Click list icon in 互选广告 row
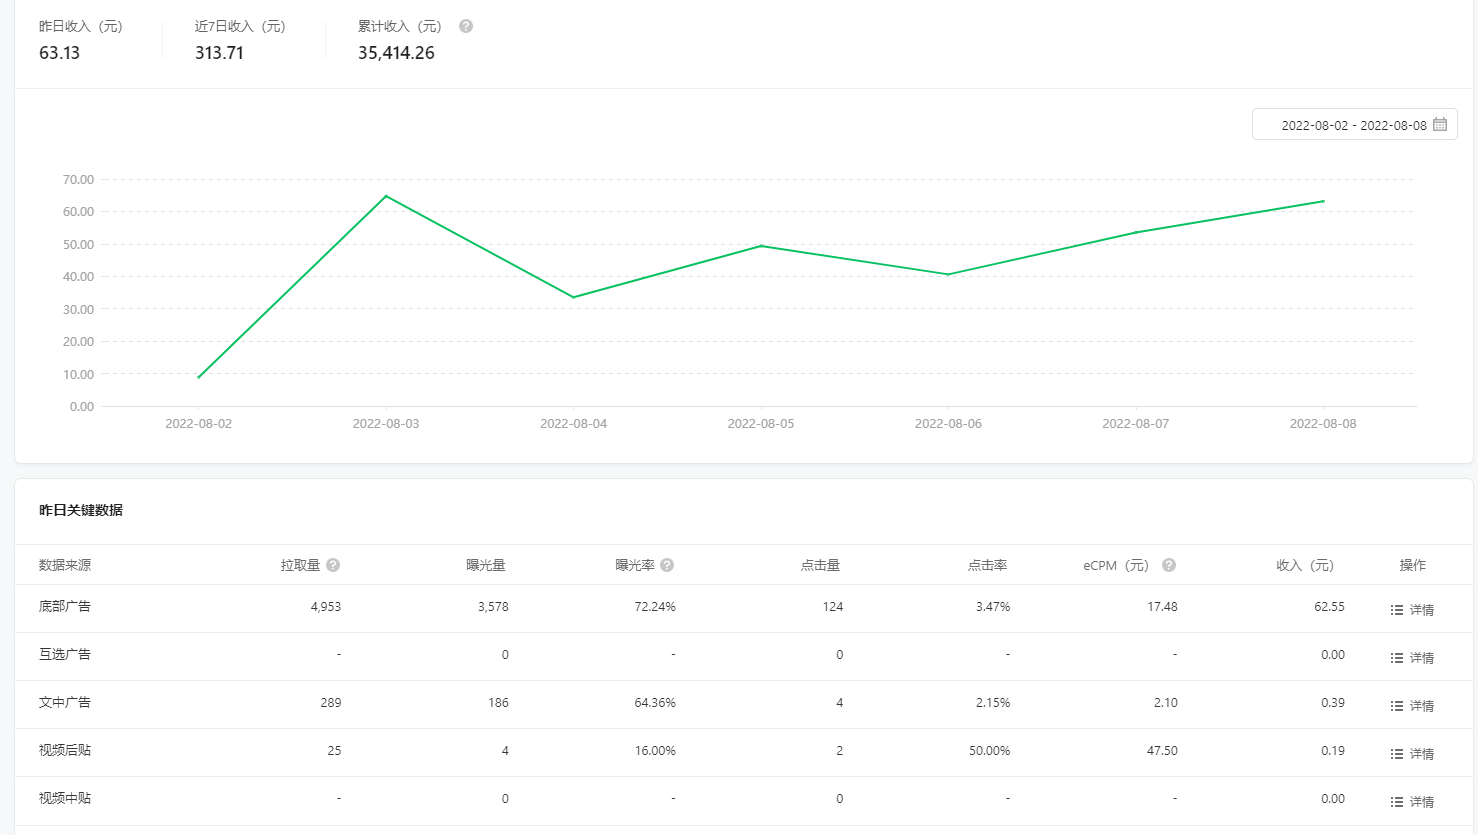 (x=1397, y=658)
